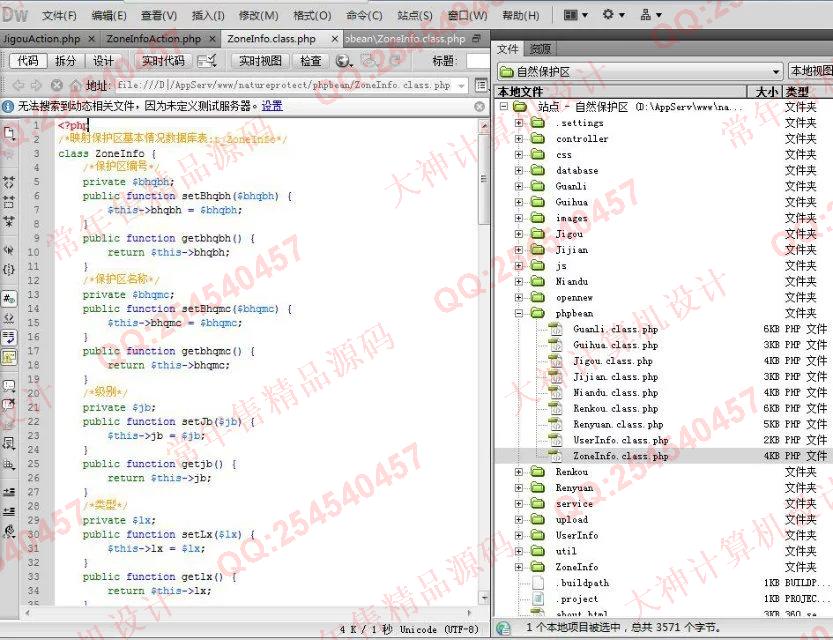Click the code editor vertical scrollbar thumb

click(x=483, y=179)
